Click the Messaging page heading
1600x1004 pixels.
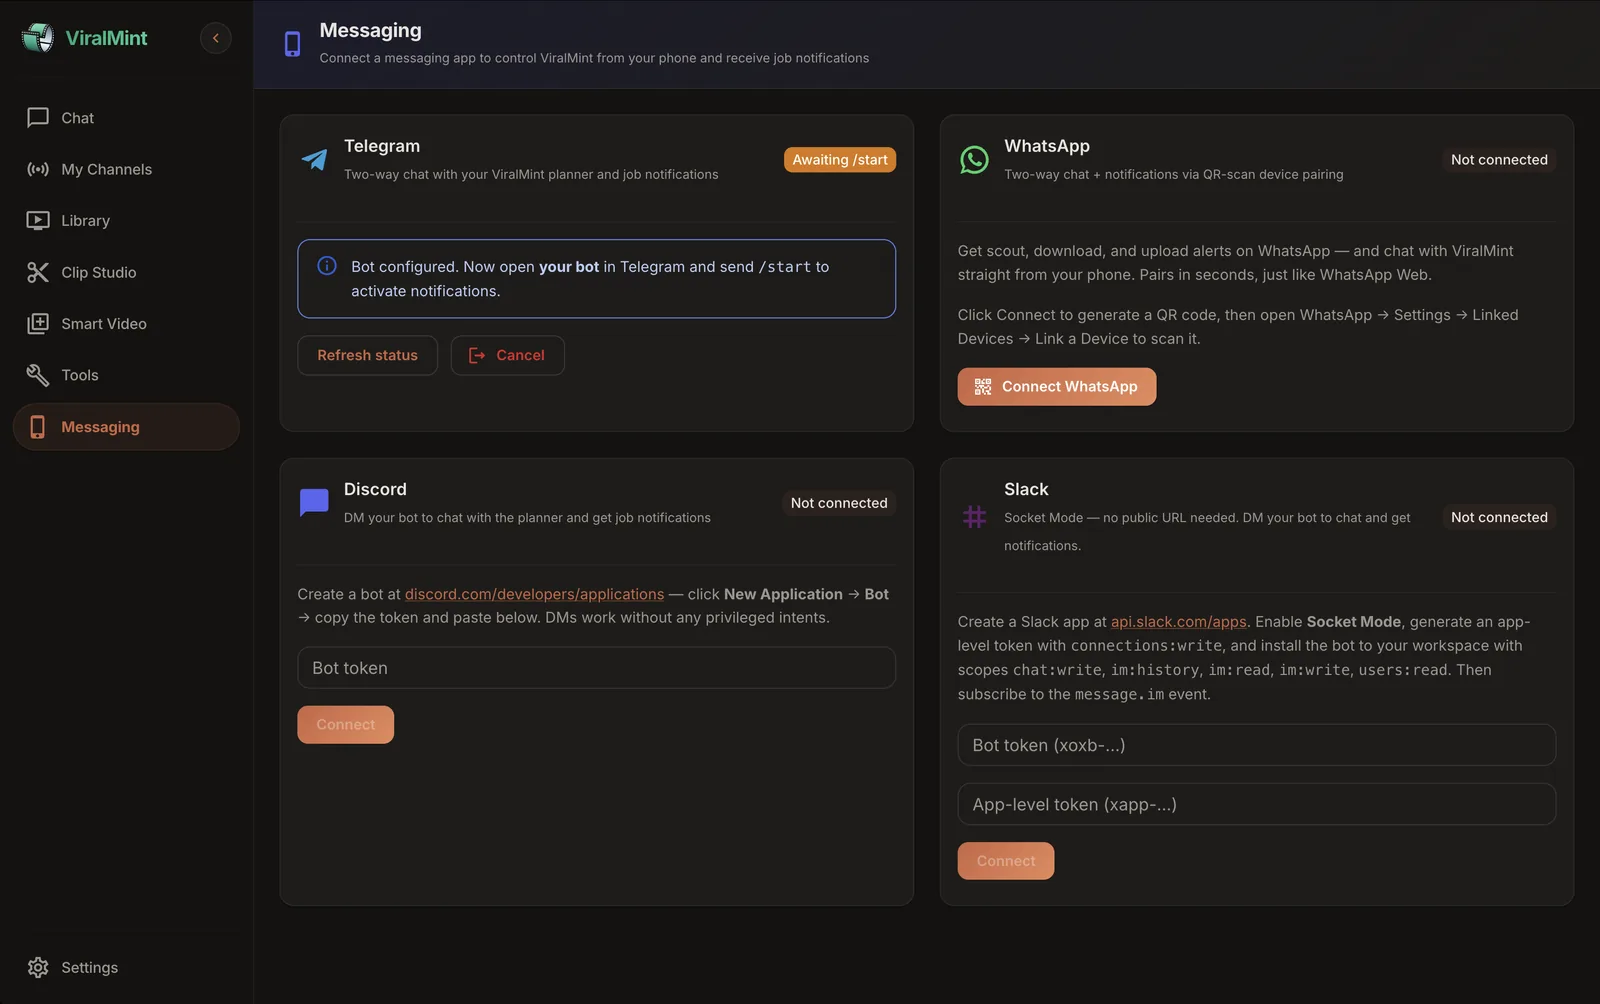point(371,31)
